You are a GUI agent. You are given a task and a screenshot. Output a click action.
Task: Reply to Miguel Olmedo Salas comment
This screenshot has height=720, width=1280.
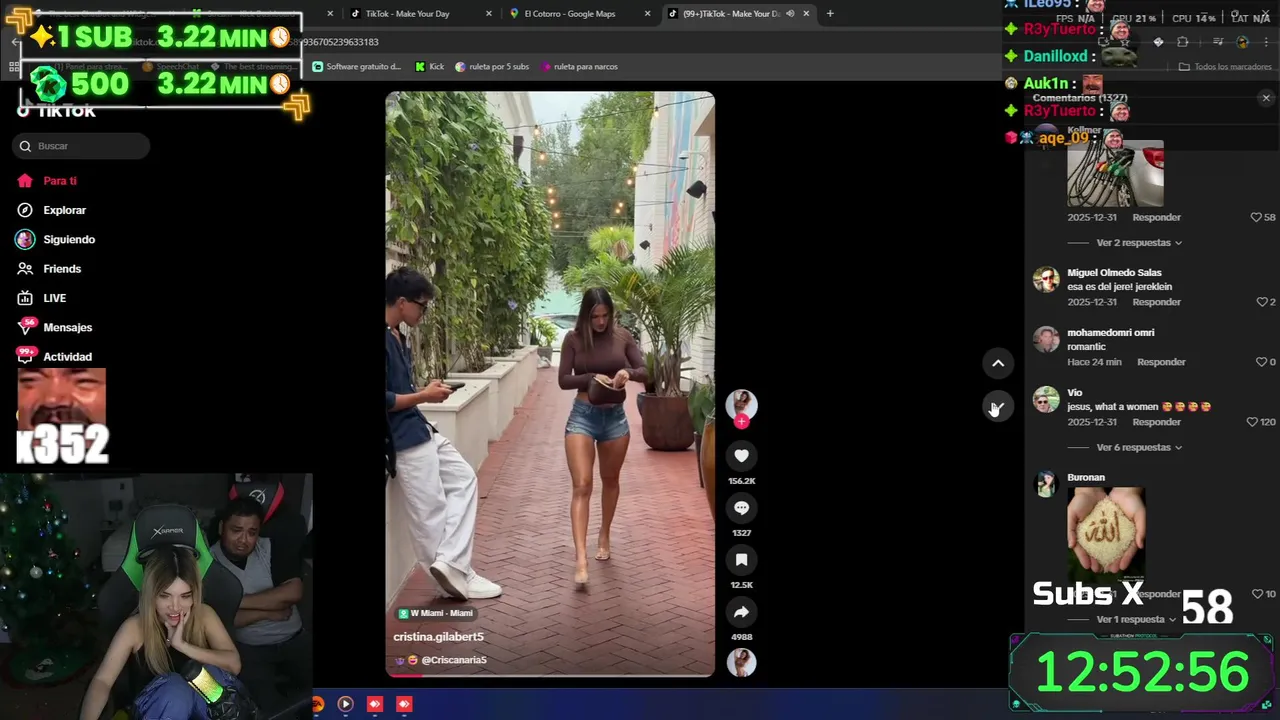coord(1156,302)
